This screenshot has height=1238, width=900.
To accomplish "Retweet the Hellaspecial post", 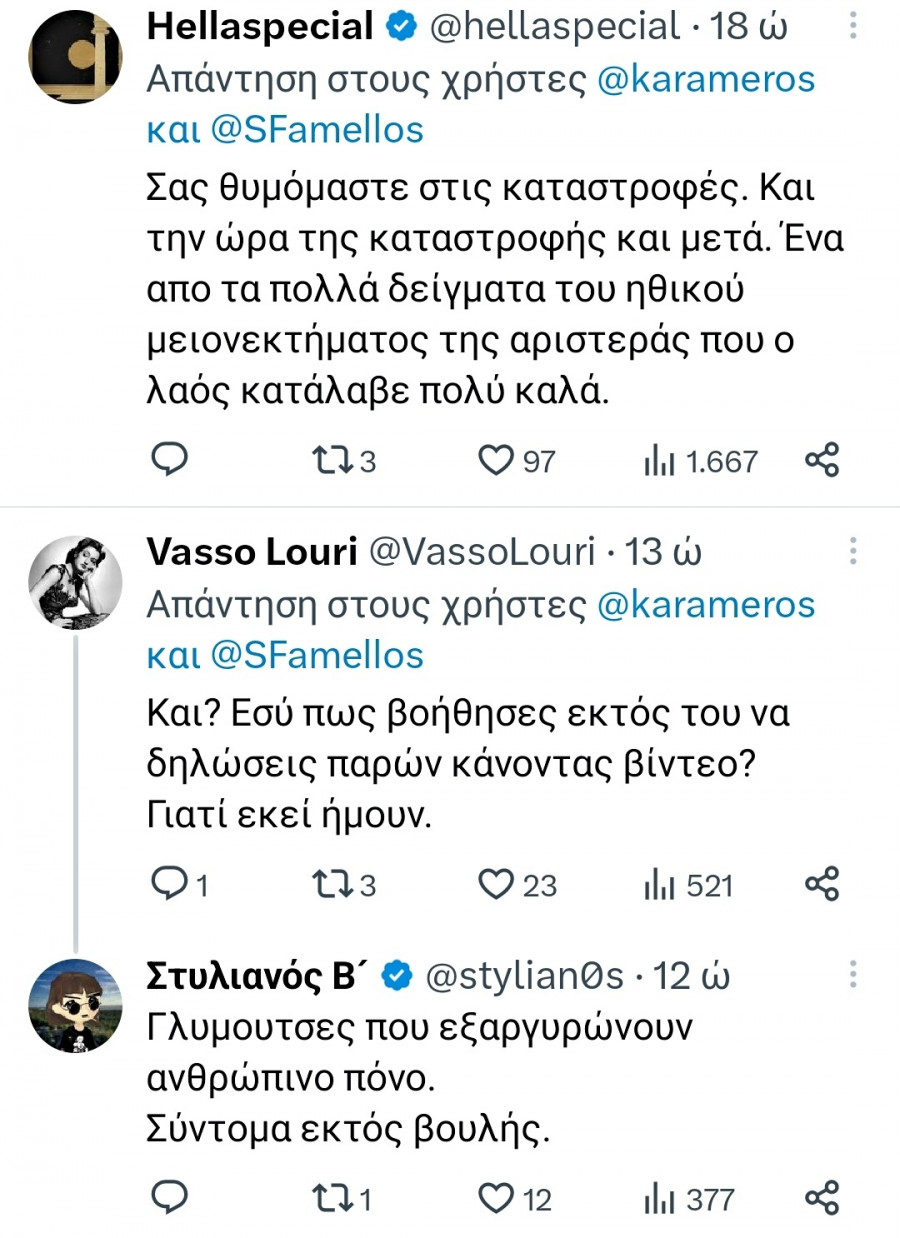I will pyautogui.click(x=330, y=460).
